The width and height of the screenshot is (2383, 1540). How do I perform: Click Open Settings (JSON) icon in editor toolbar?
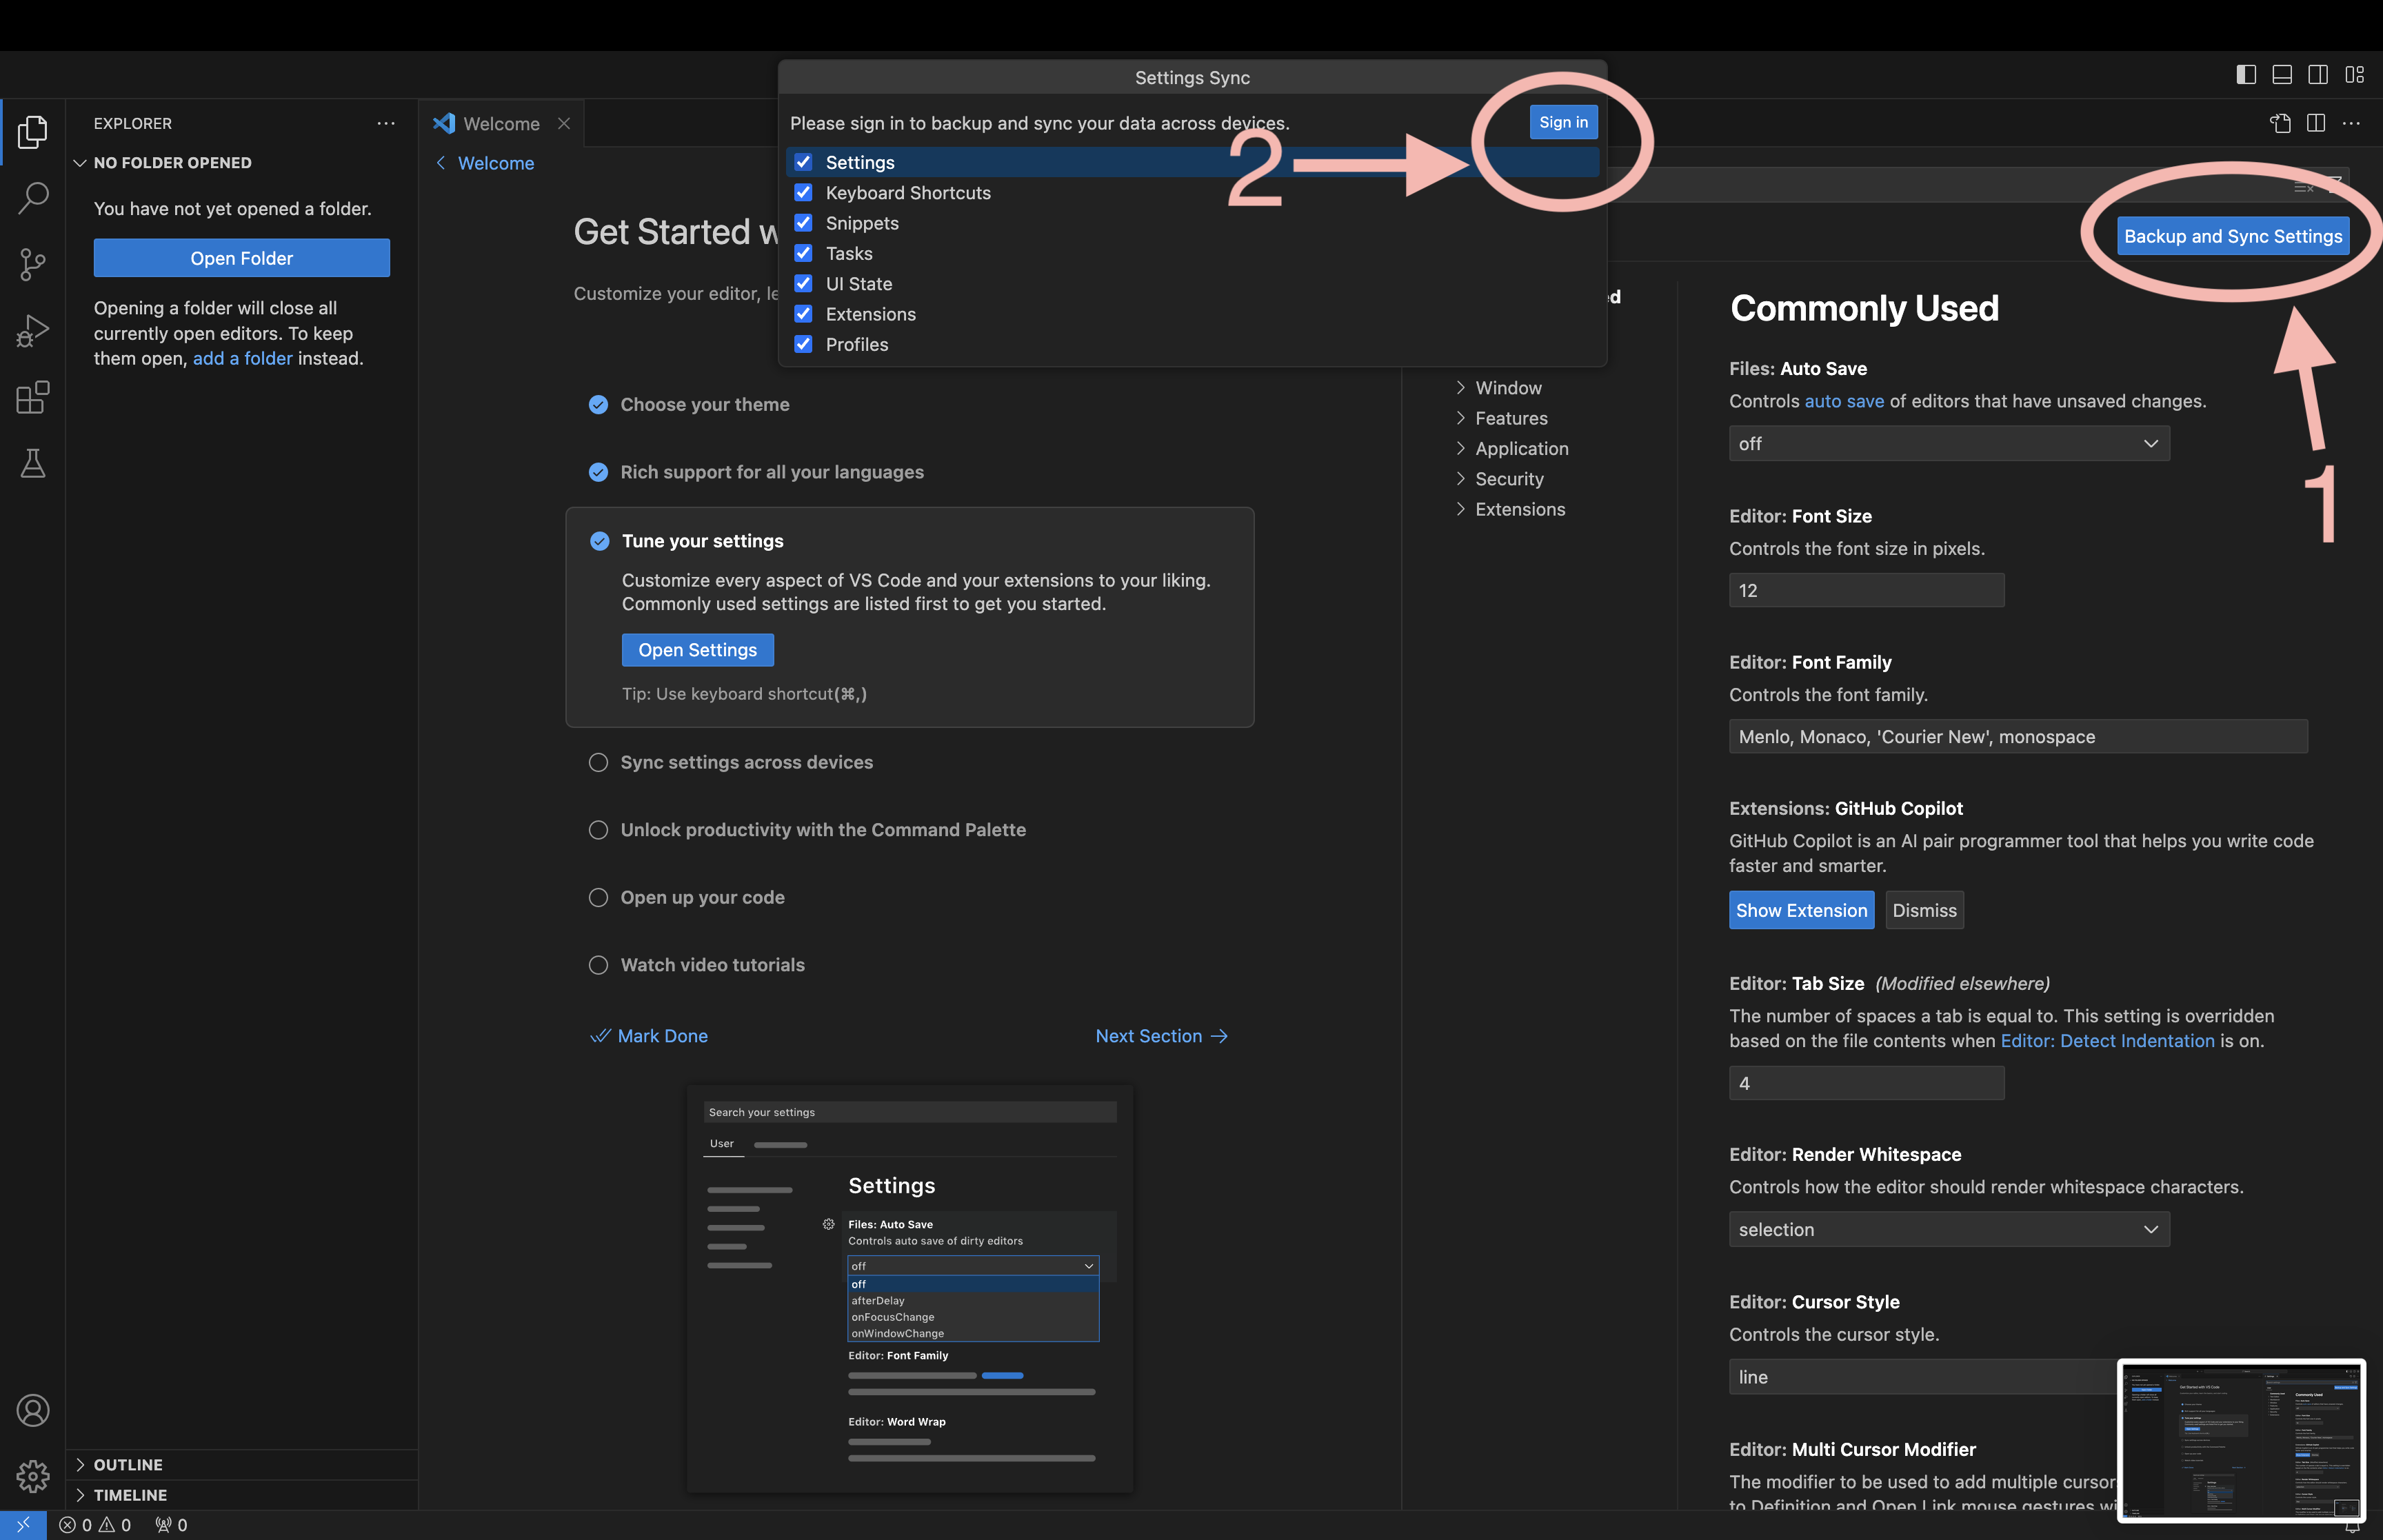click(2280, 123)
